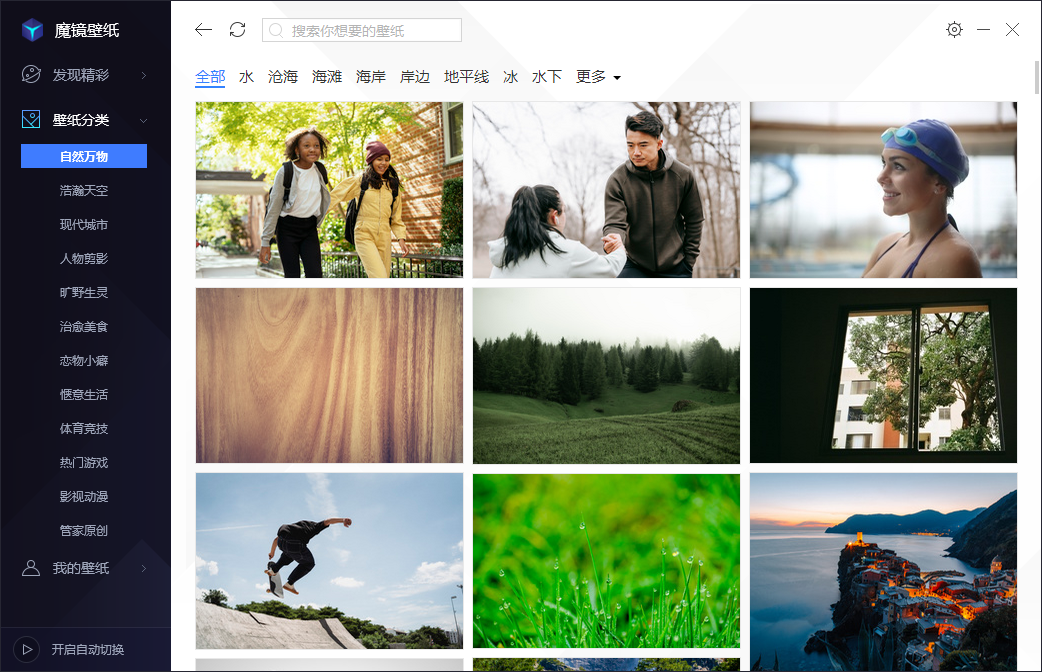Start auto-switch with the play button
The height and width of the screenshot is (672, 1042).
tap(27, 649)
